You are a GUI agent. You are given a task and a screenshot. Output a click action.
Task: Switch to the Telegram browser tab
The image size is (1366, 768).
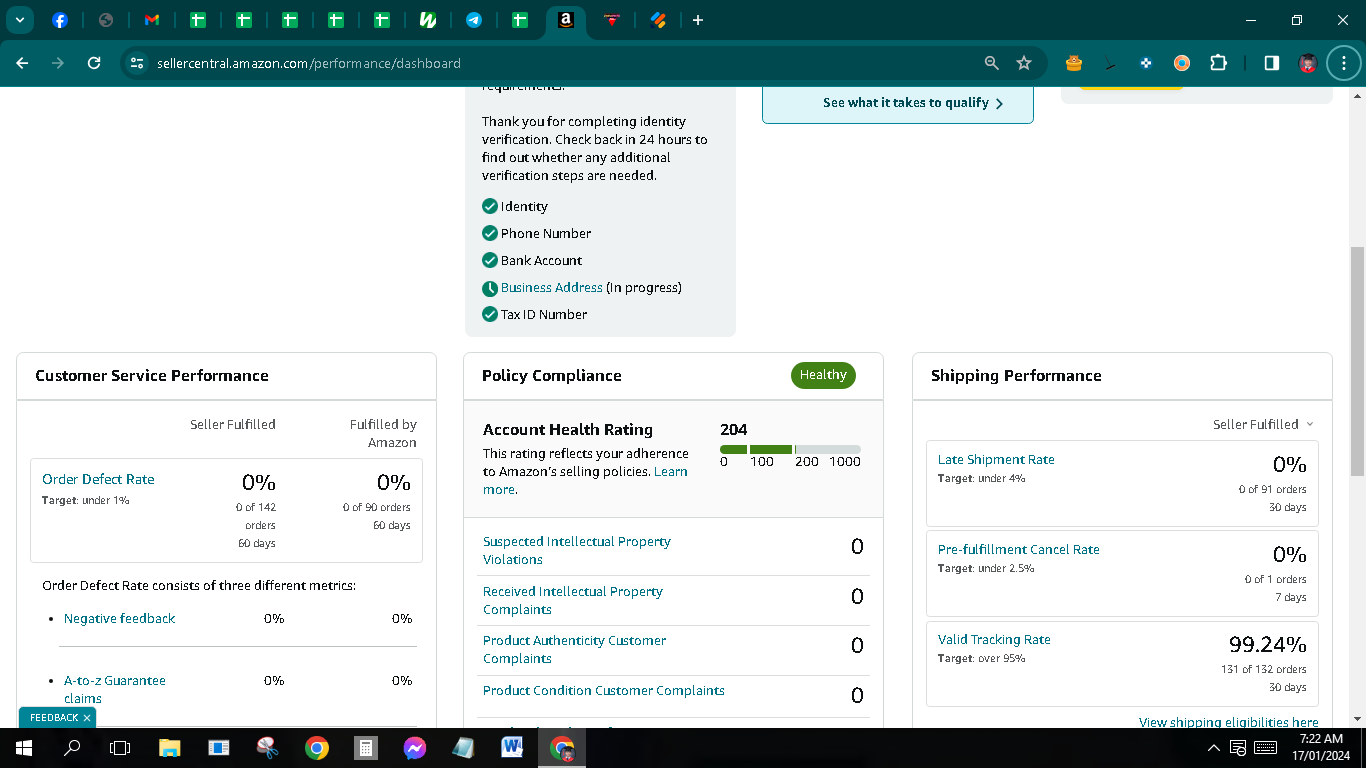coord(474,20)
